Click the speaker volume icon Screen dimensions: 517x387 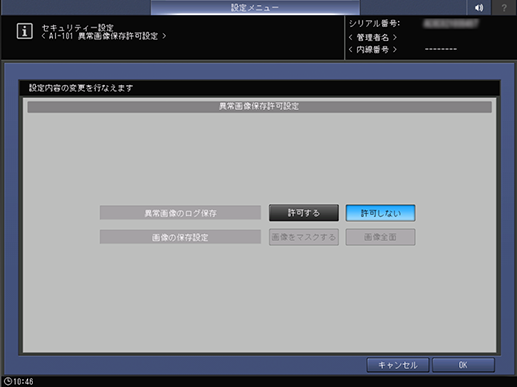tap(479, 7)
